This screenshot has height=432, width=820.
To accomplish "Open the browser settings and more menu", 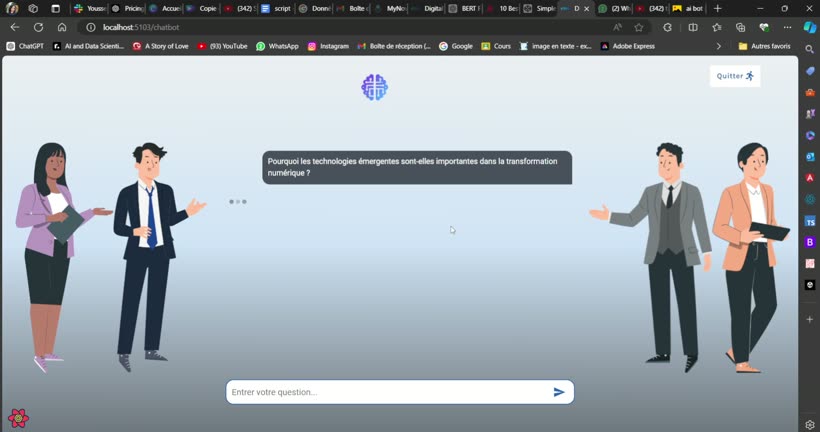I will [x=787, y=27].
